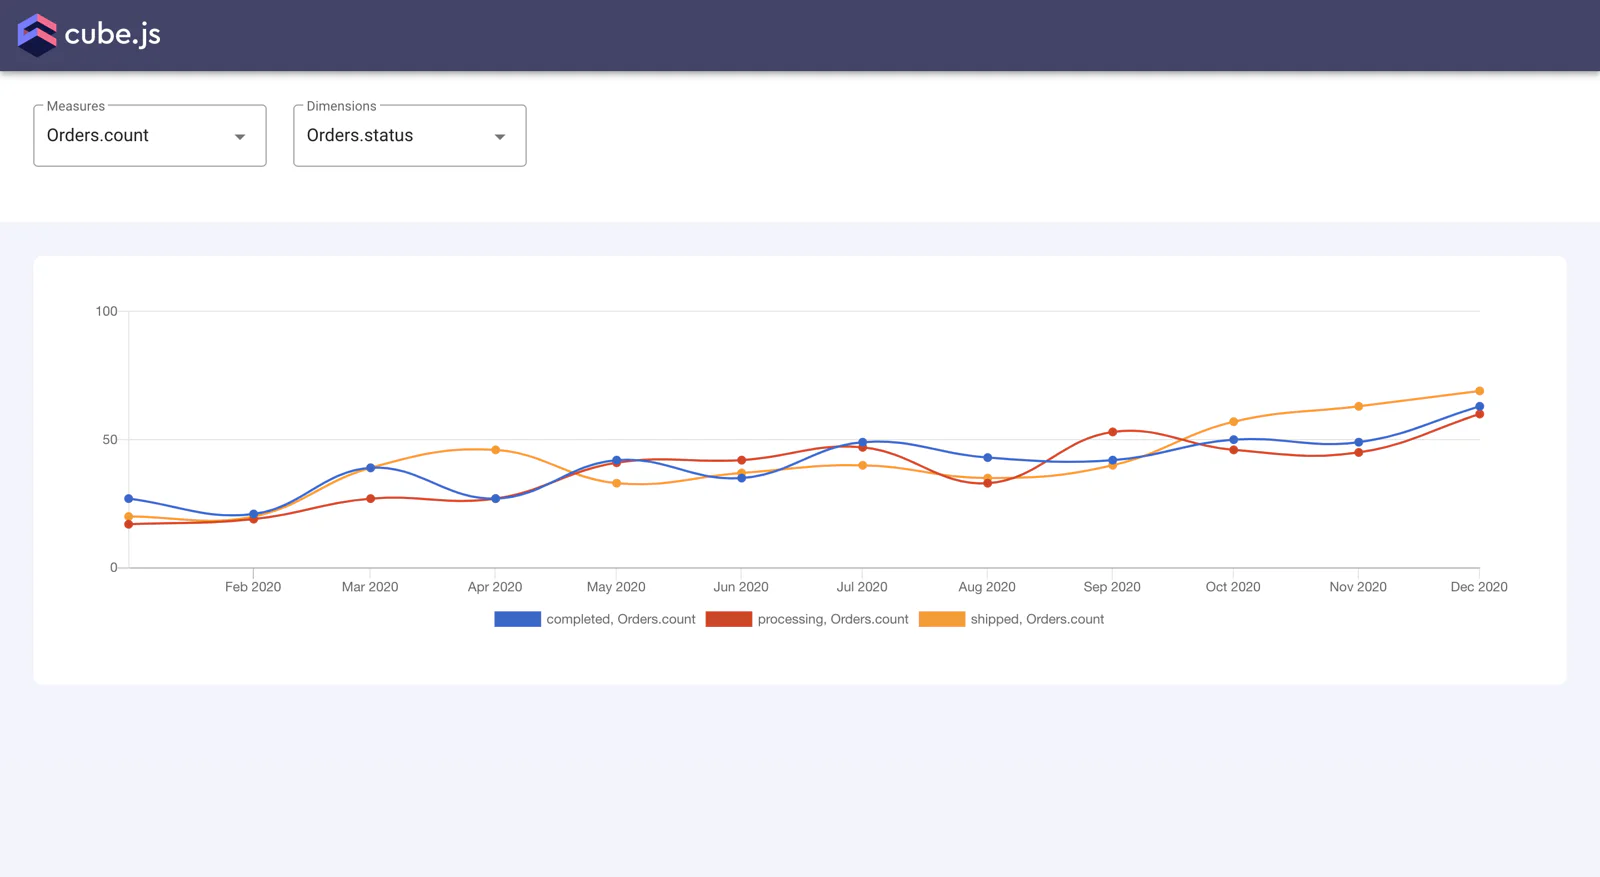The image size is (1600, 877).
Task: Click the processing data point at Mar 2020
Action: [370, 498]
